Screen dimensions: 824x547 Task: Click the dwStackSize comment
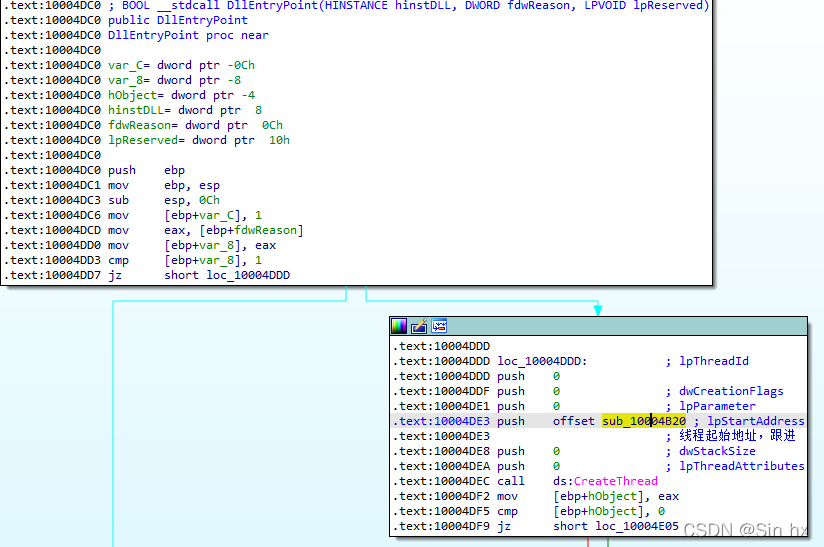click(x=710, y=451)
